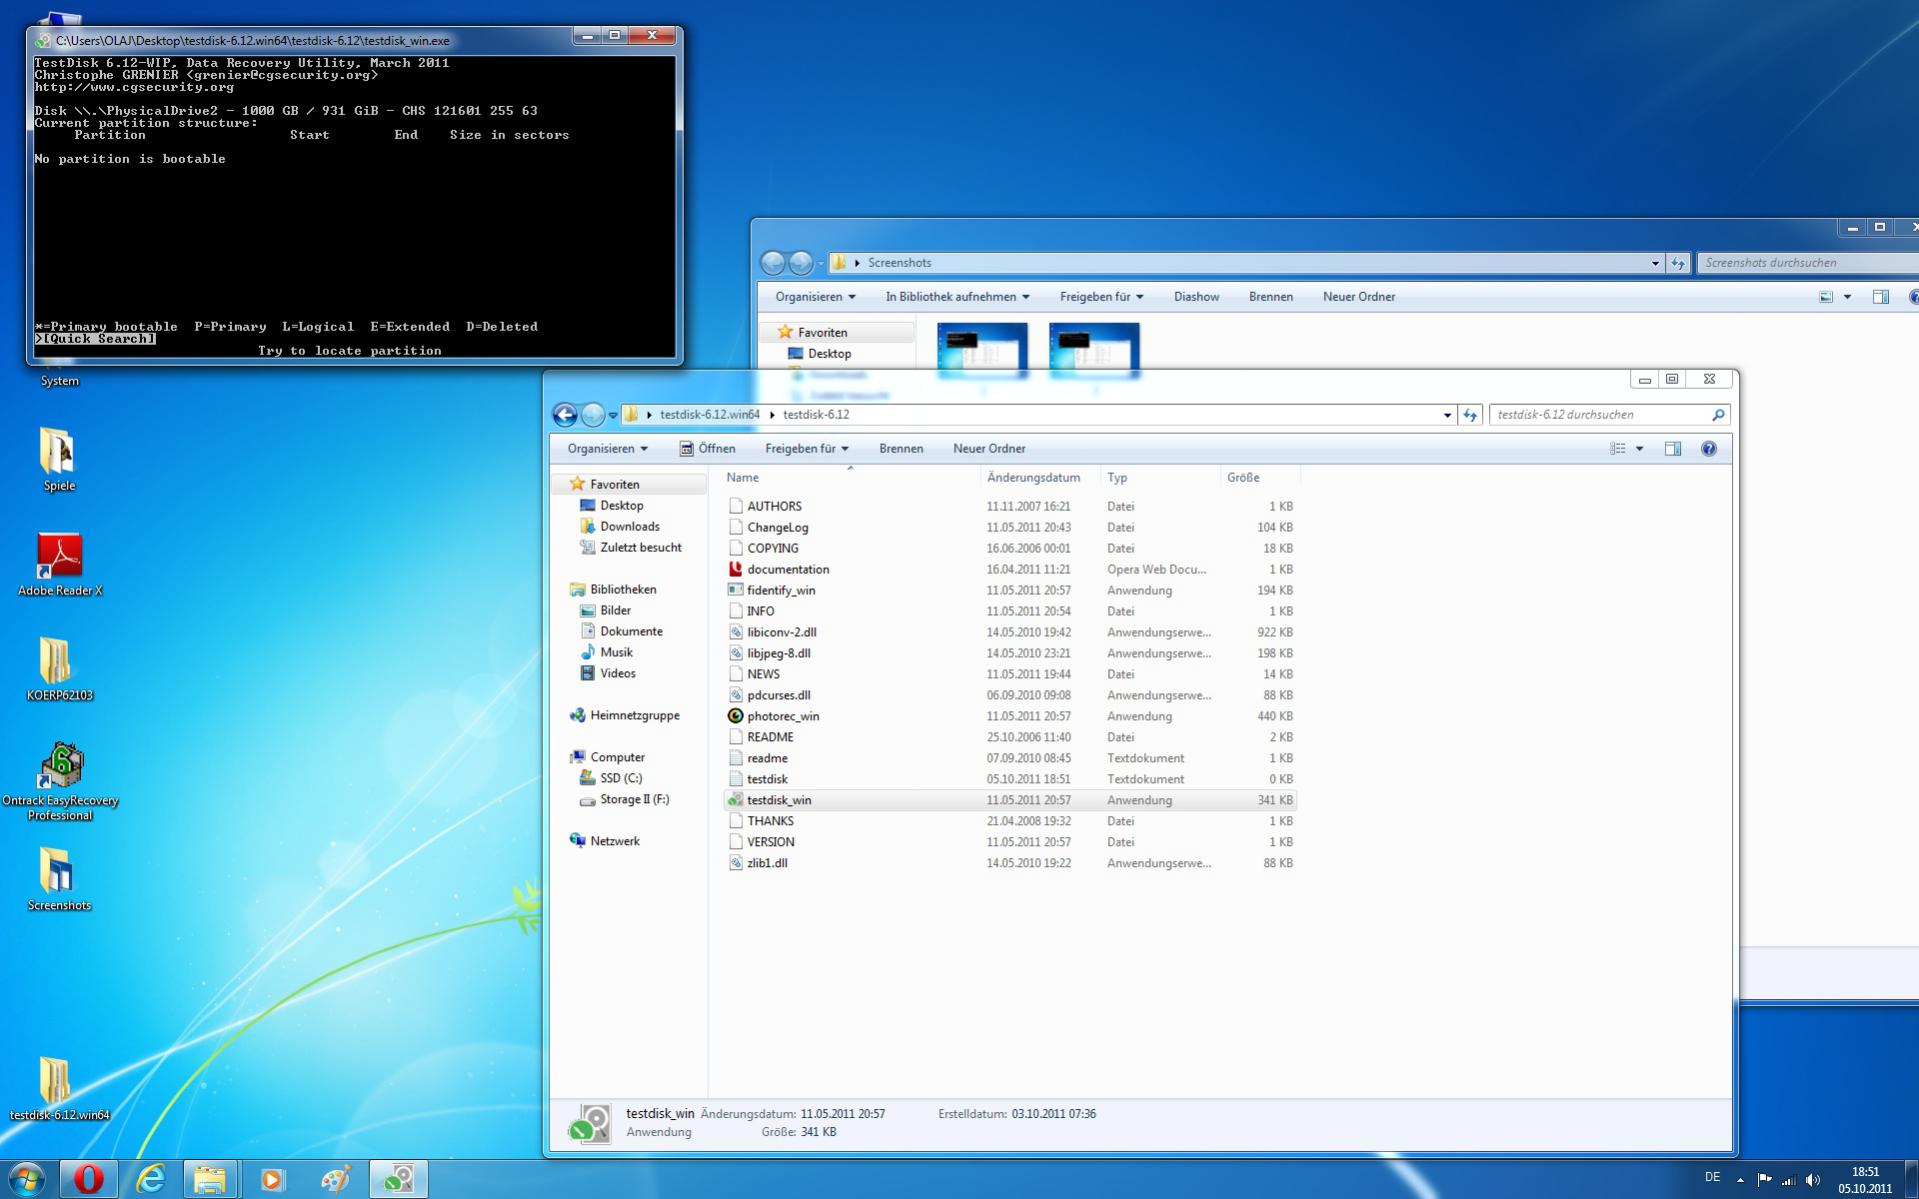
Task: Click the testdisk-6.12 durchsuchen search field
Action: point(1609,415)
